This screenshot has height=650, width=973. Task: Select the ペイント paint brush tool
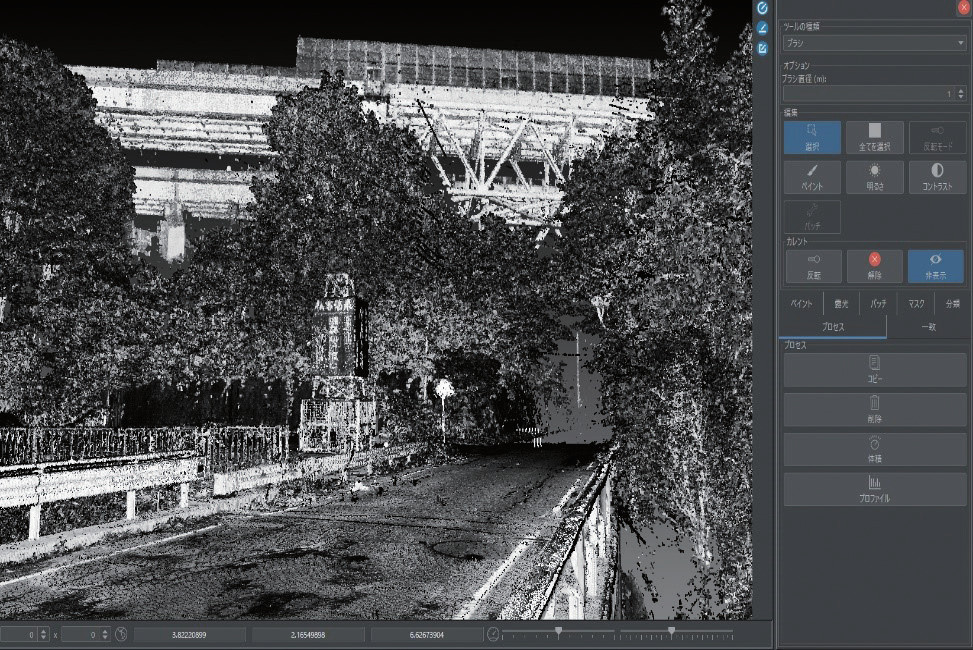click(812, 178)
